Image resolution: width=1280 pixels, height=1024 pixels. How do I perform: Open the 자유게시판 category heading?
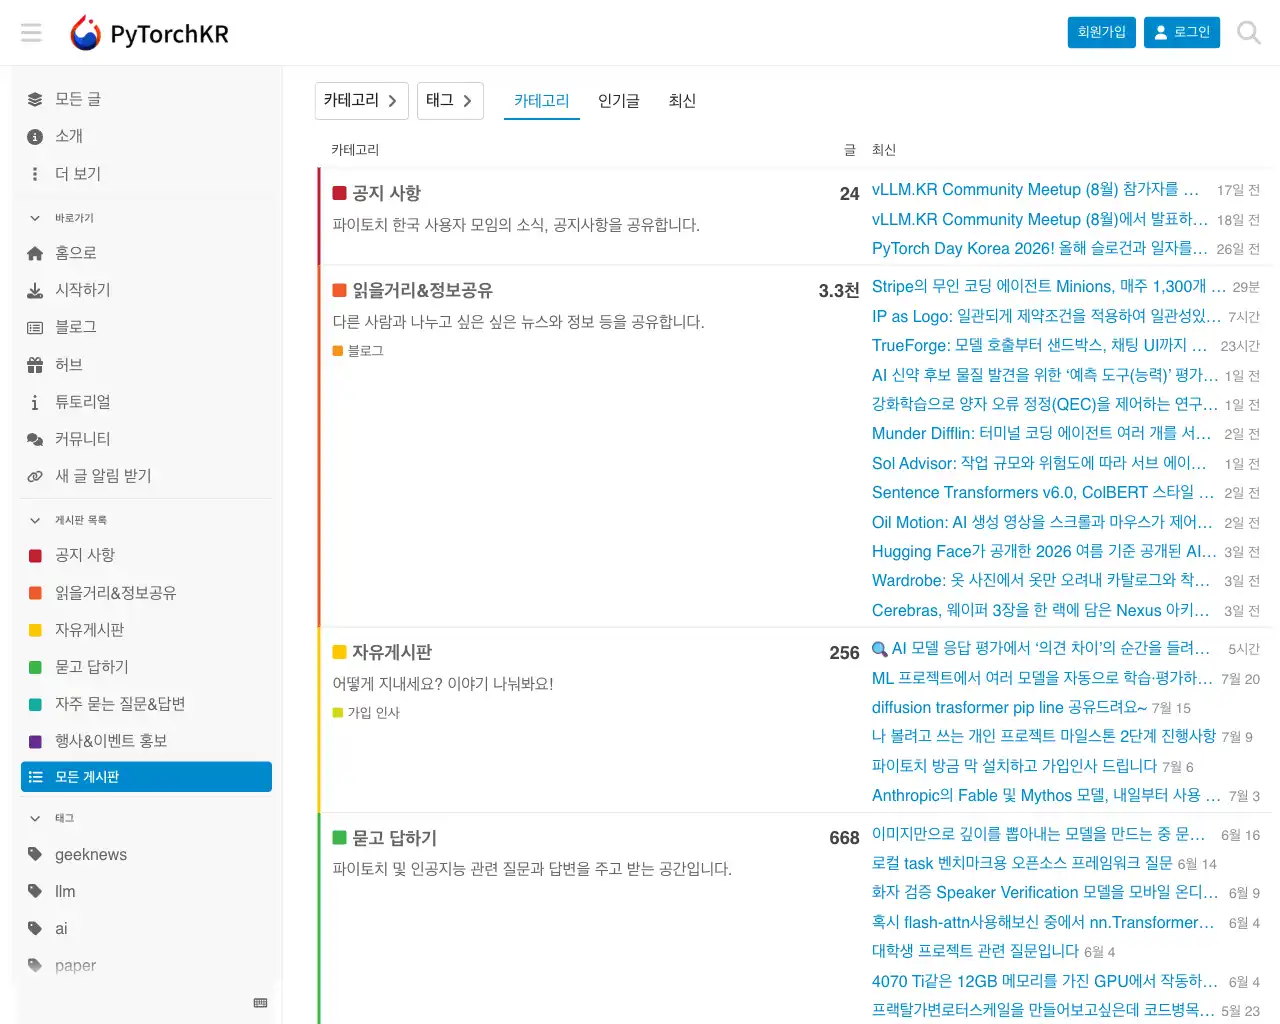pos(392,652)
